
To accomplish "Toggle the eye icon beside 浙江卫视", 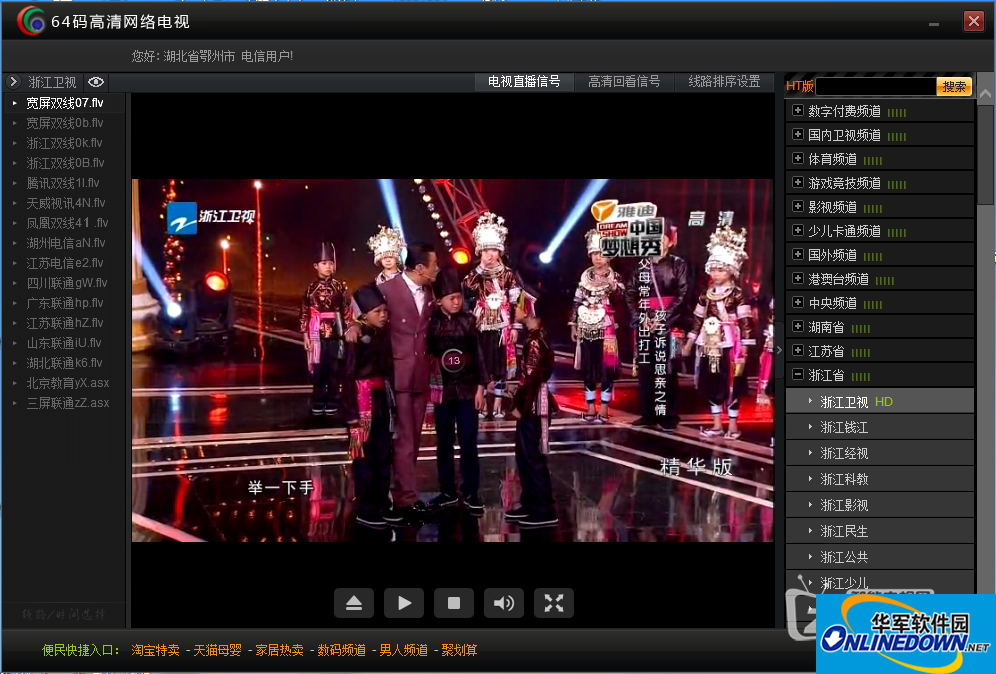I will tap(95, 82).
